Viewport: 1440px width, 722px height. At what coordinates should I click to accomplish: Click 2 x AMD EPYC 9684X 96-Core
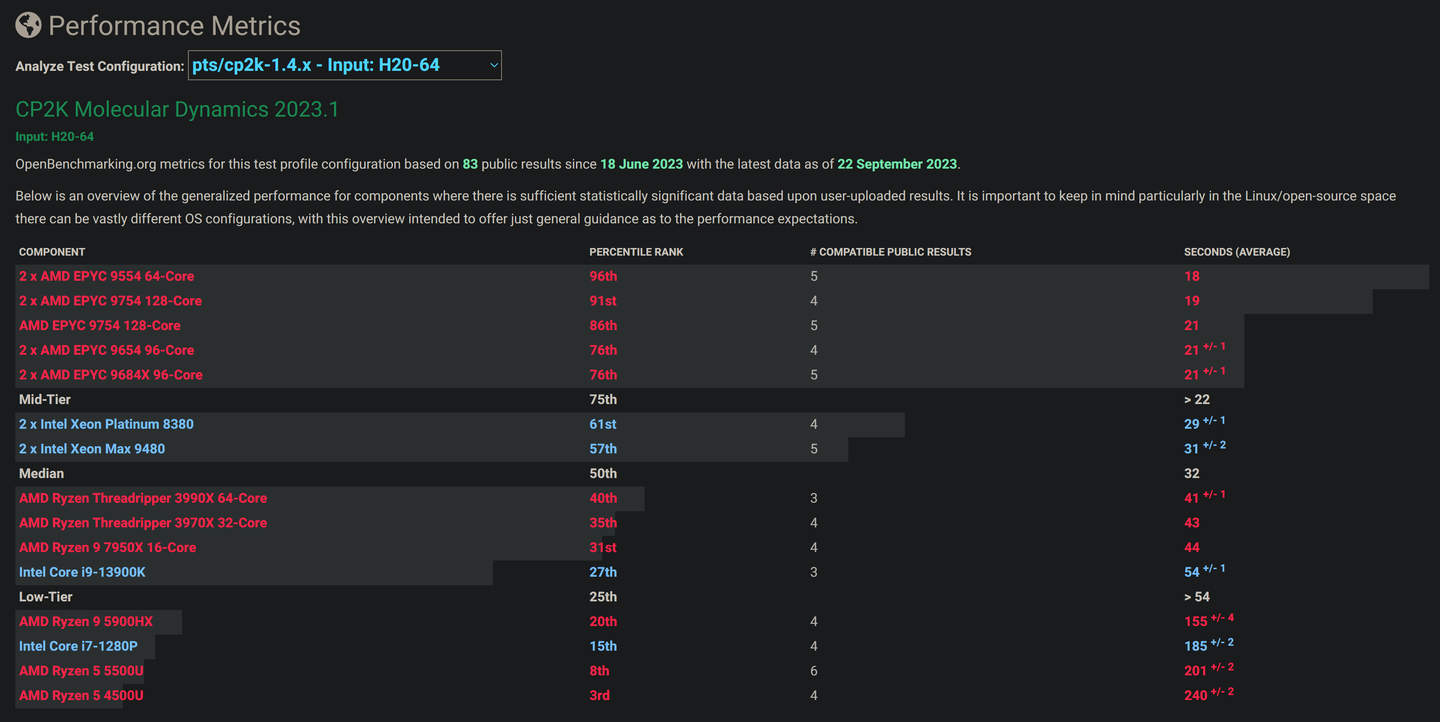coord(110,375)
